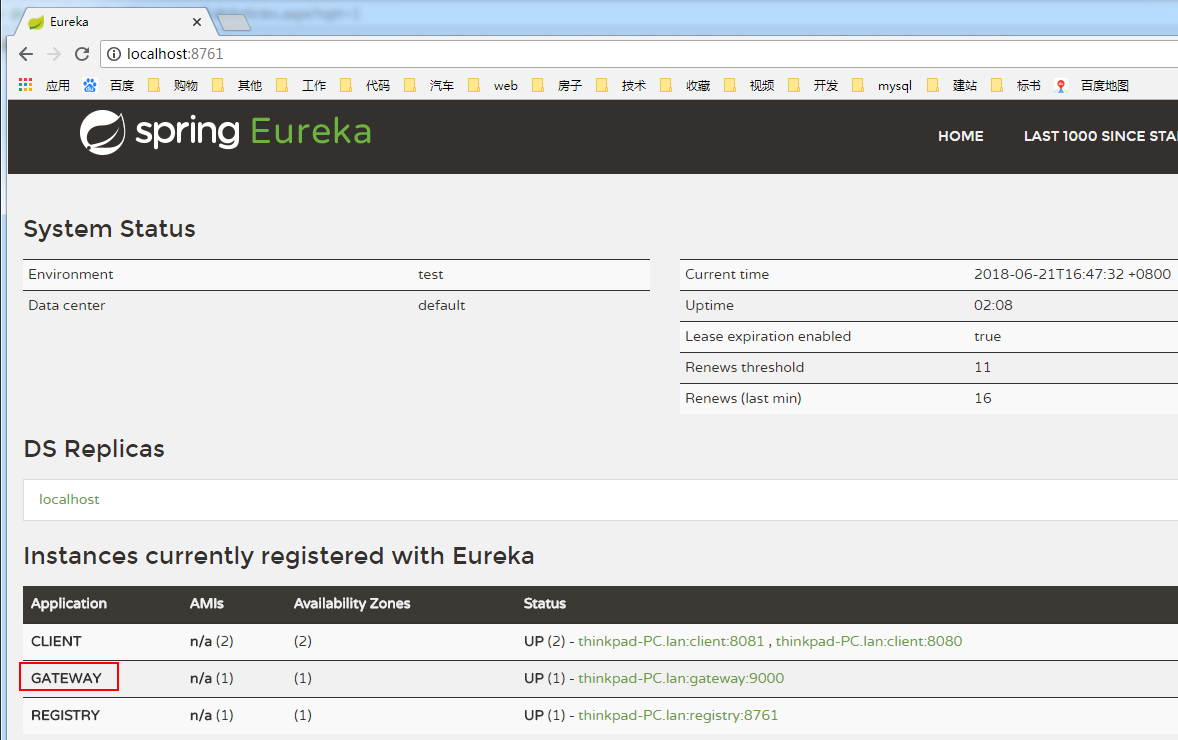The height and width of the screenshot is (740, 1178).
Task: Open the thinkpad-PC.lan:client:8081 instance link
Action: coord(671,641)
